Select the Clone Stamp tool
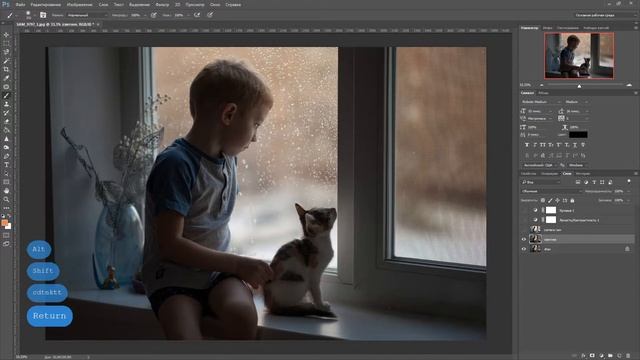The image size is (640, 360). 6,104
